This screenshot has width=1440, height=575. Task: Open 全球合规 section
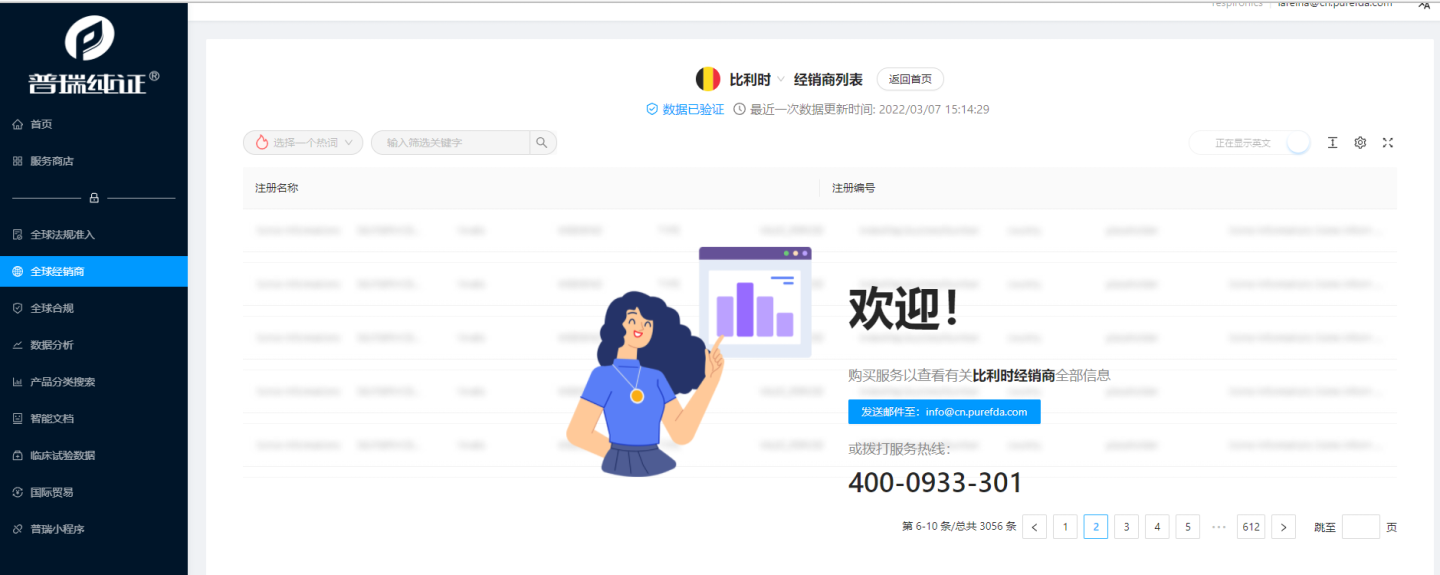[x=94, y=308]
